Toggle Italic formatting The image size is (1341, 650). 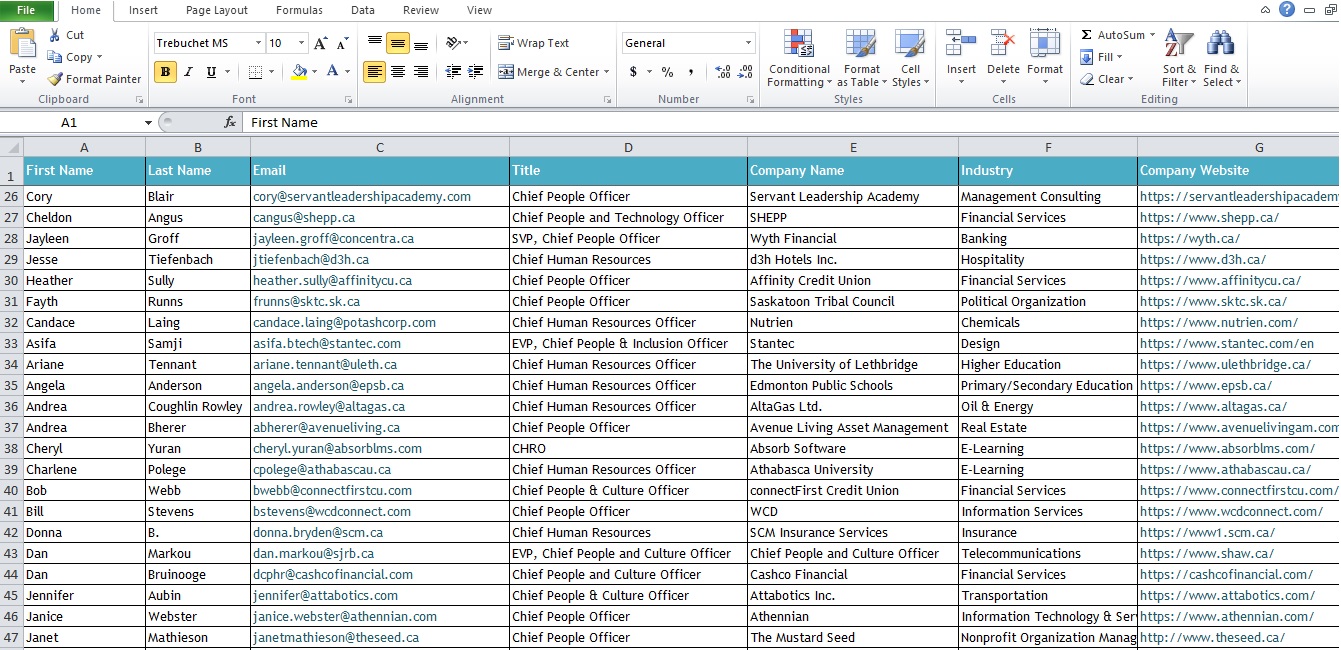(188, 72)
